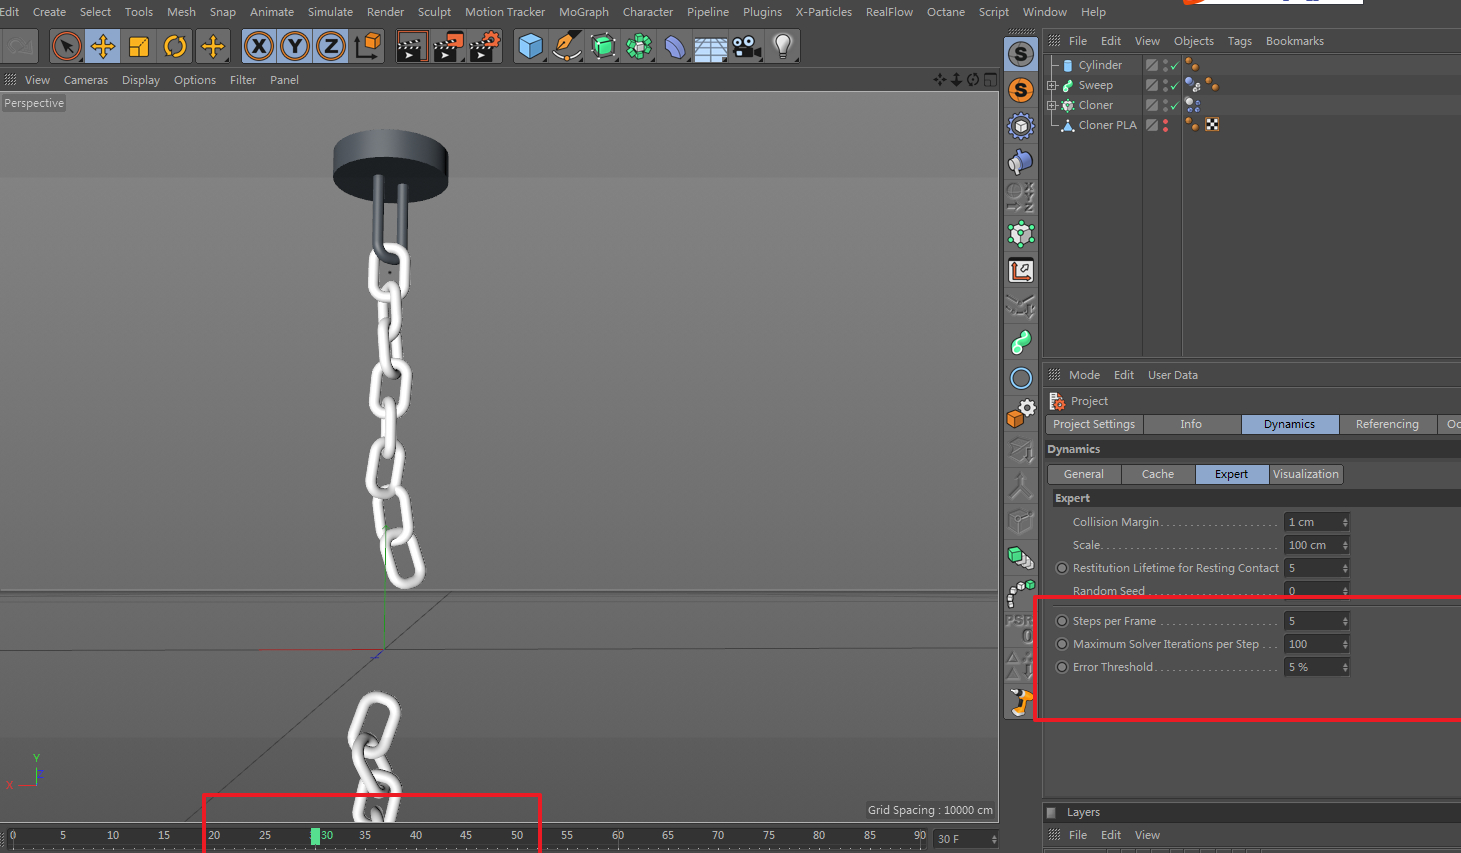Toggle the Cloner PLA red visibility dots
The width and height of the screenshot is (1461, 853).
pyautogui.click(x=1166, y=125)
